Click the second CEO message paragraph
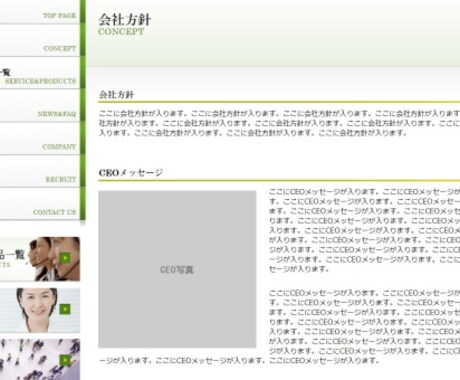This screenshot has height=380, width=460. click(x=279, y=327)
